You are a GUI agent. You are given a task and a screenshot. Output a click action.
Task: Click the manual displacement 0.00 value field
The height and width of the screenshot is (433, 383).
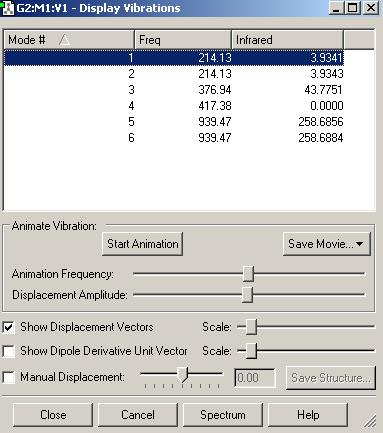coord(255,378)
